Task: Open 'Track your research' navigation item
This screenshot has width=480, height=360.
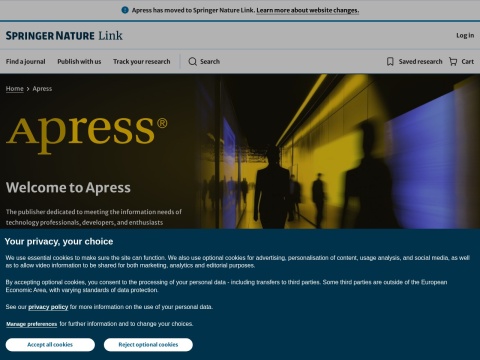Action: pyautogui.click(x=142, y=61)
